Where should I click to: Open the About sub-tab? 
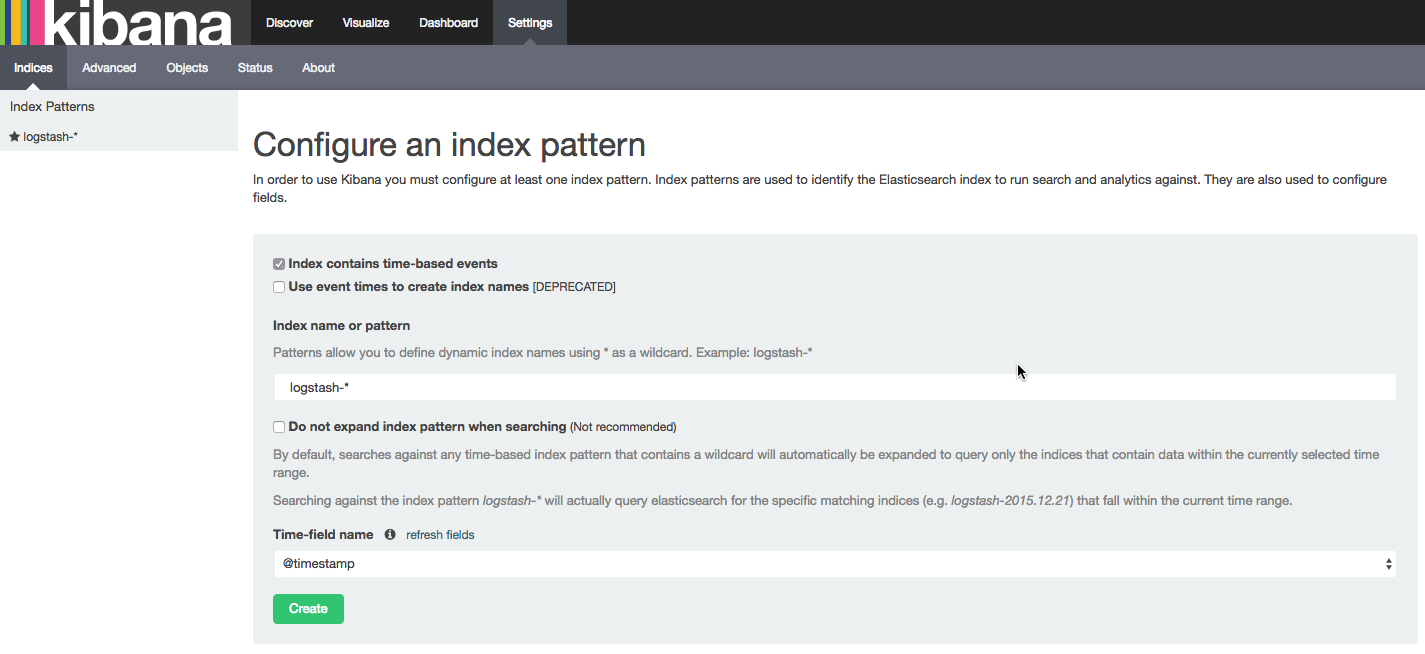(319, 68)
